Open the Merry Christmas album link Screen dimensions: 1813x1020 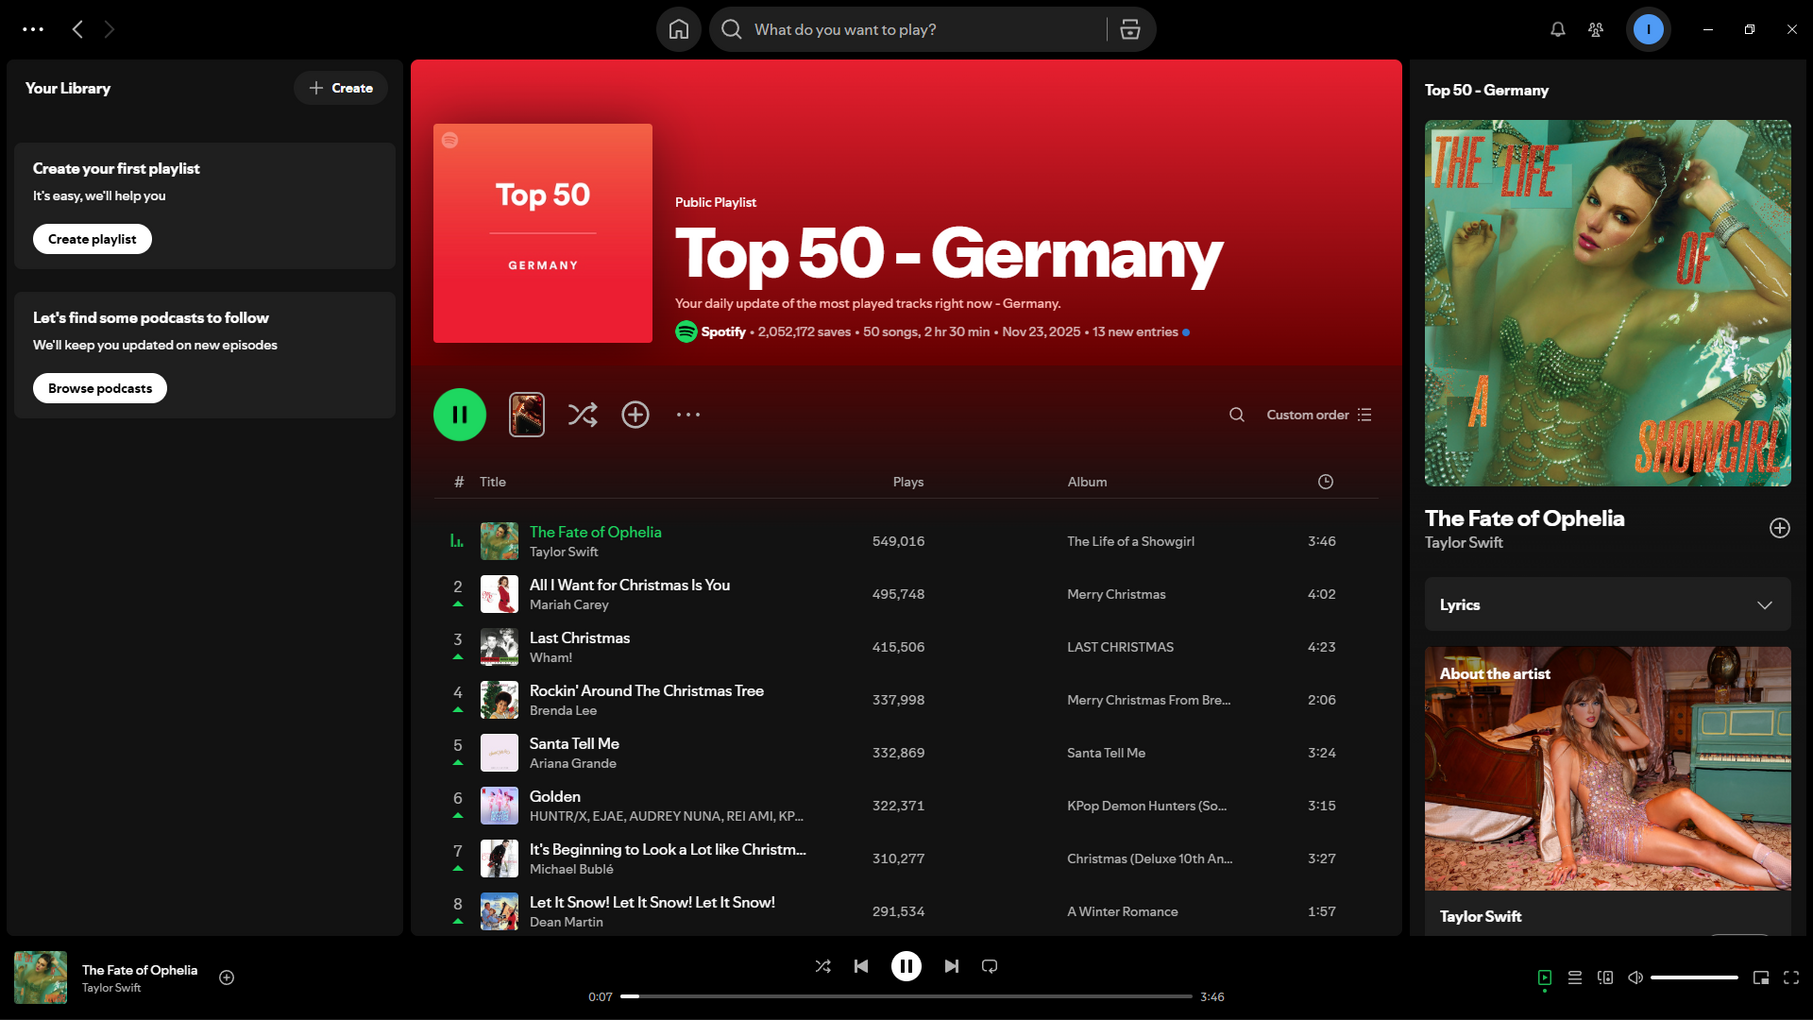1116,594
